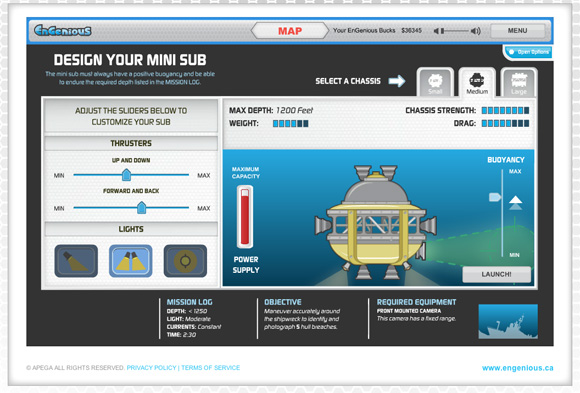This screenshot has width=580, height=393.
Task: Click the right arrow beside Select a Chassis
Action: (397, 81)
